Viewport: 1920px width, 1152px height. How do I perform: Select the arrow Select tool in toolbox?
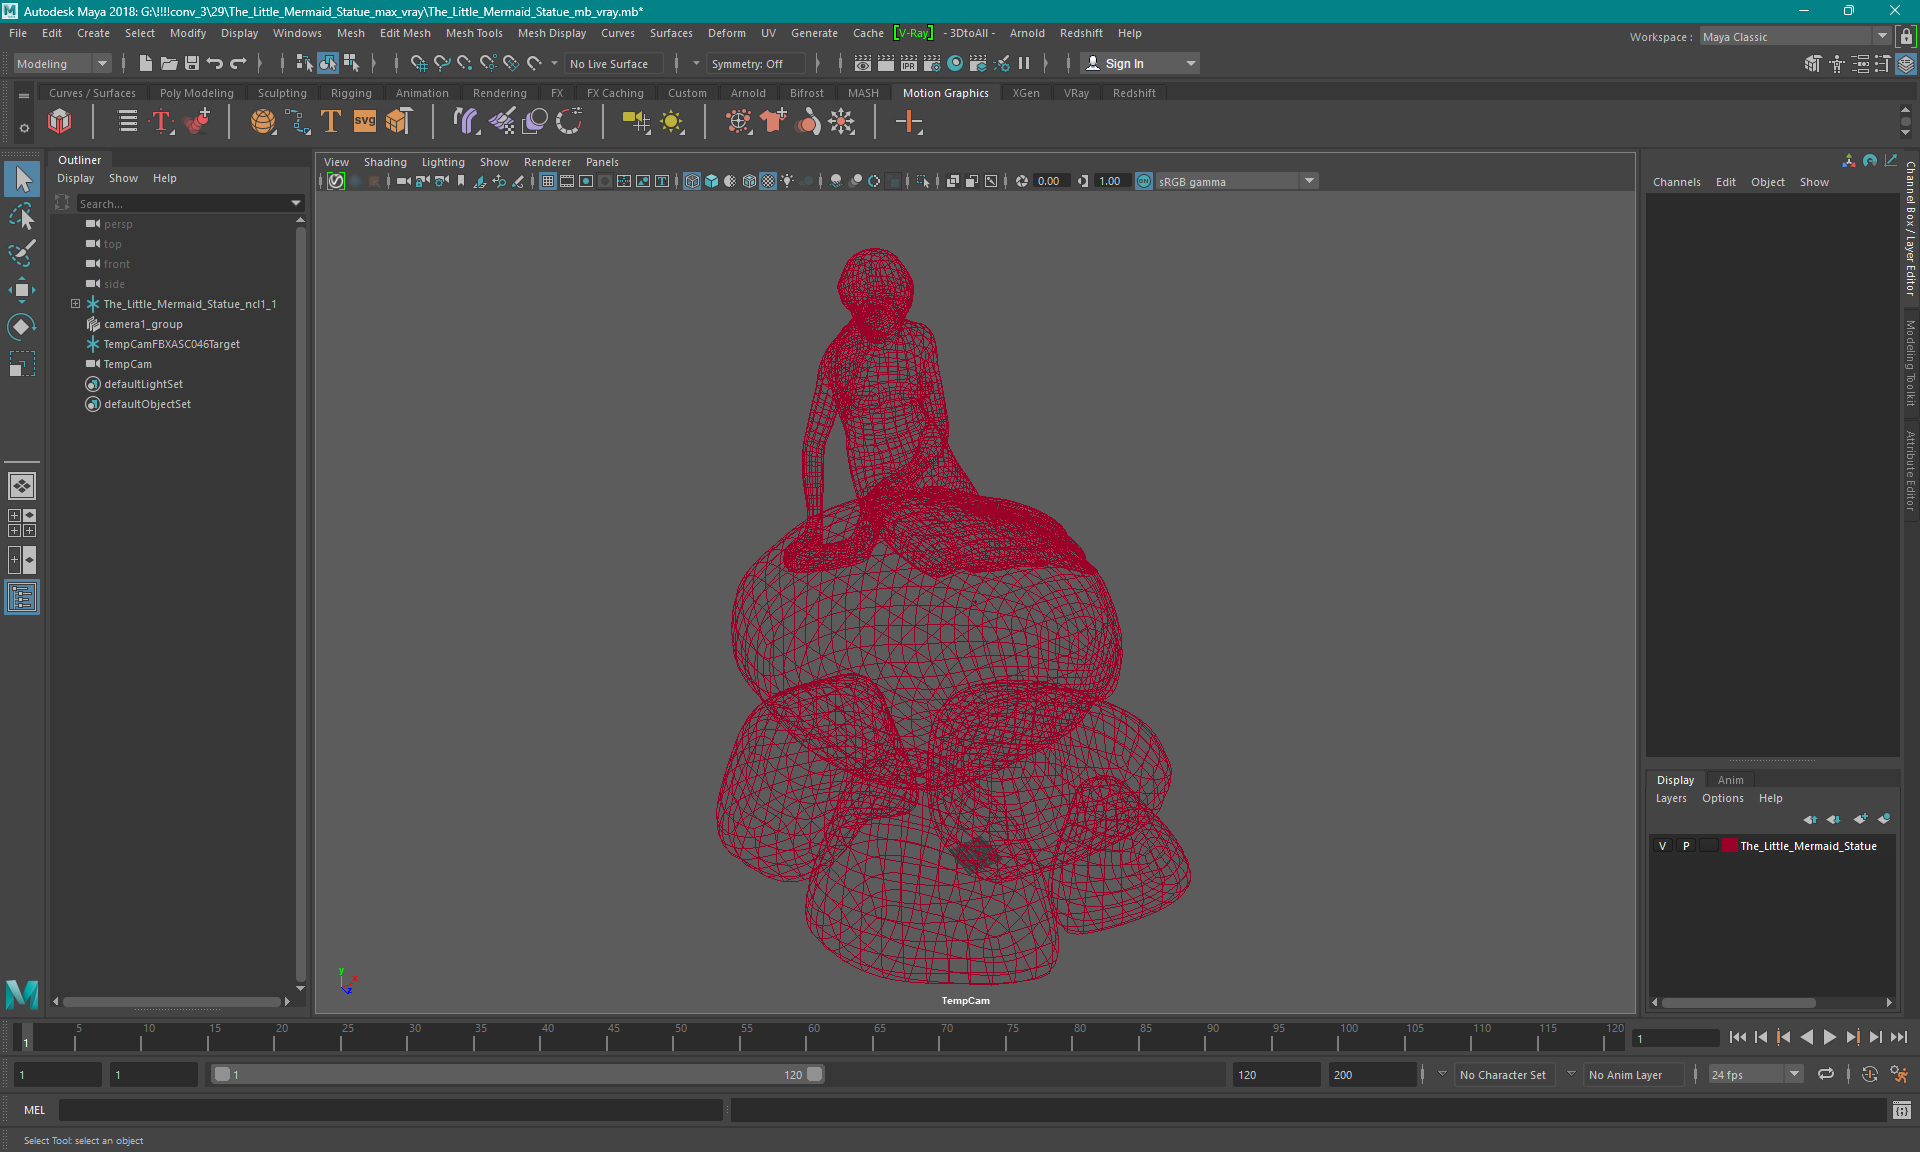pyautogui.click(x=22, y=179)
